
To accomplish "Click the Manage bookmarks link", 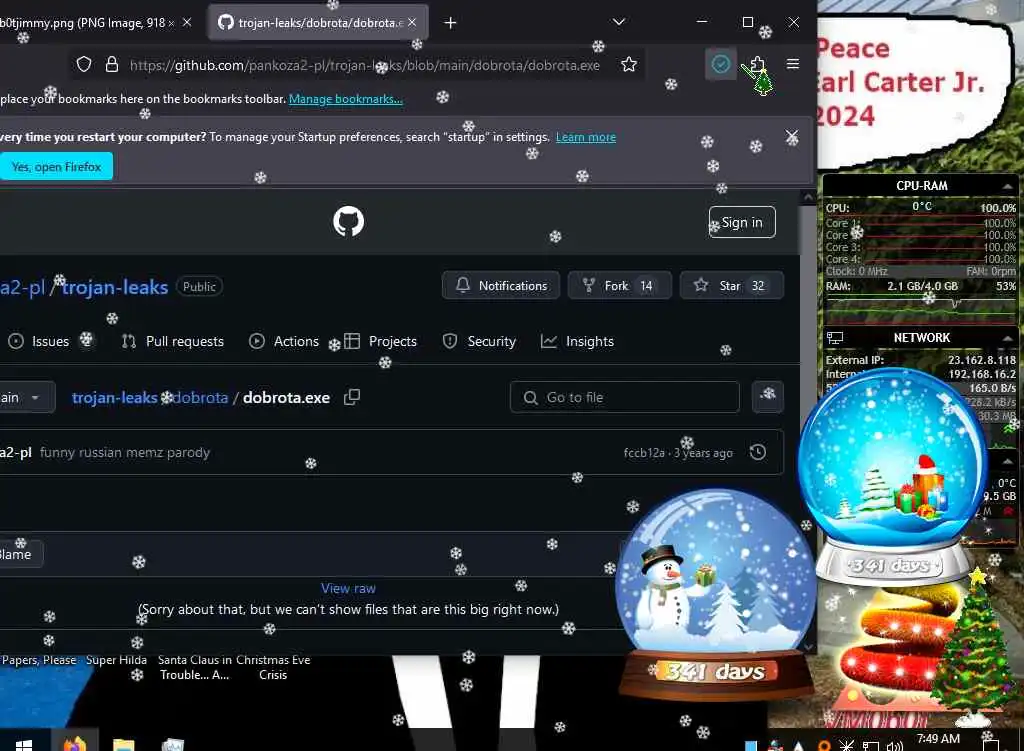I will pos(345,99).
